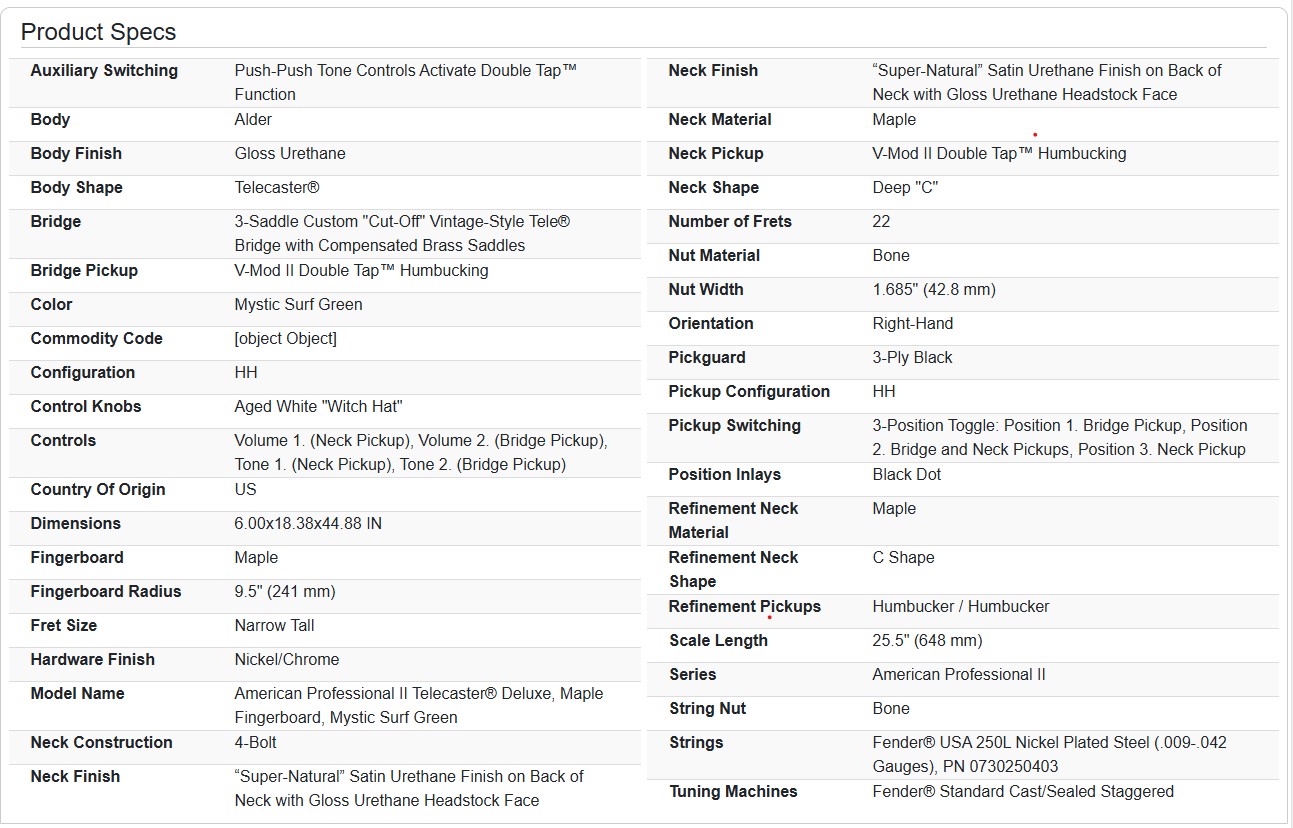The height and width of the screenshot is (828, 1293).
Task: Select the 6.00x18.38x44.88 IN dimensions value
Action: click(308, 524)
